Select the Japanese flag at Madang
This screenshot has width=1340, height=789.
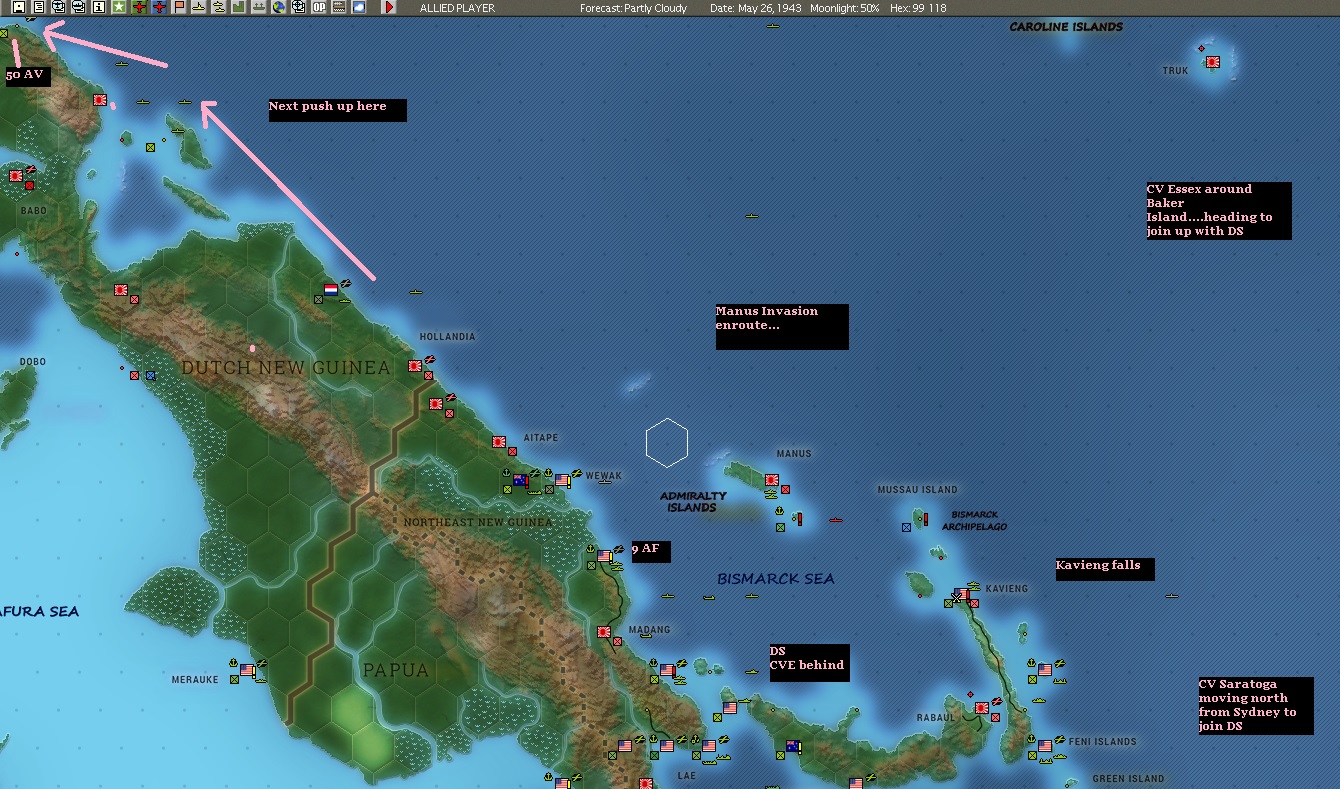point(604,632)
